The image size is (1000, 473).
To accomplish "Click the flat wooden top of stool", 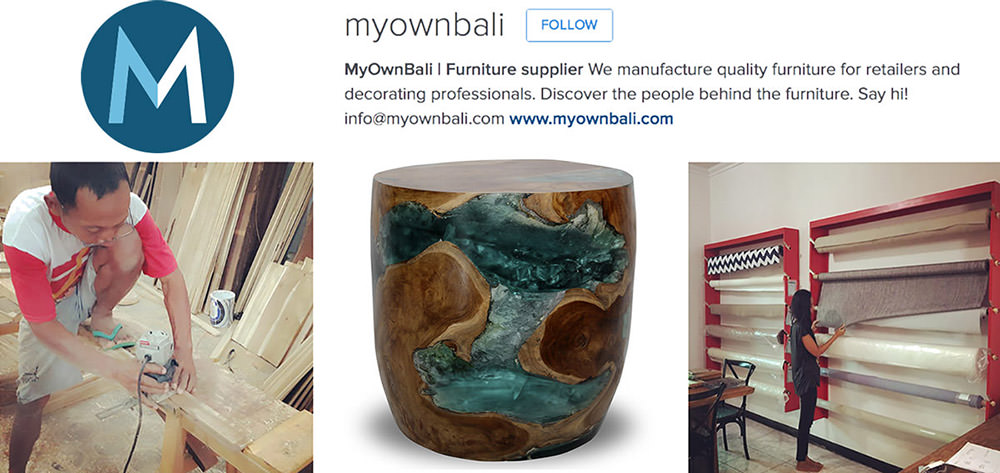I will [x=504, y=175].
